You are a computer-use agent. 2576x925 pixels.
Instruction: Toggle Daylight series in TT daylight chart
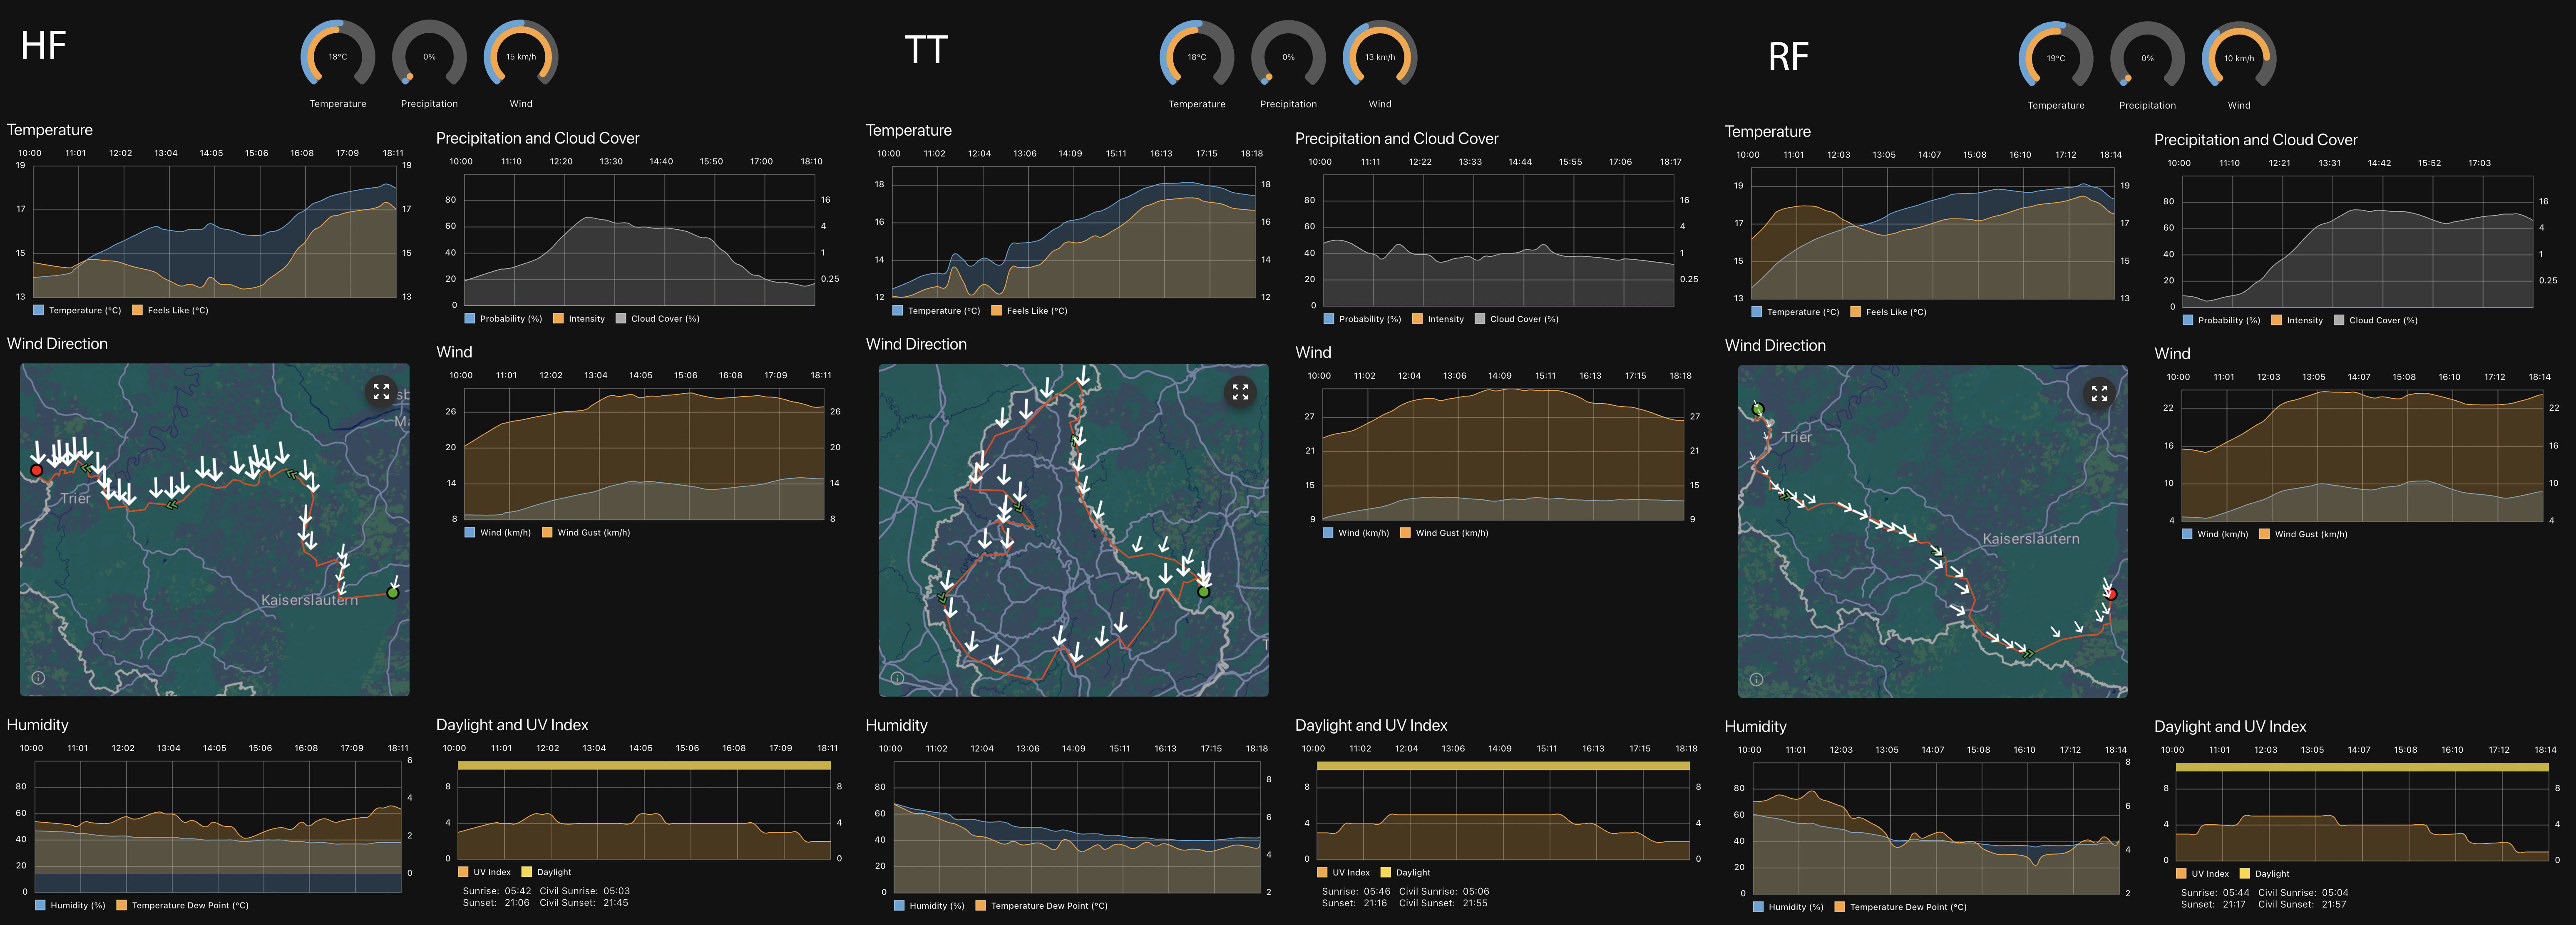pos(1405,872)
